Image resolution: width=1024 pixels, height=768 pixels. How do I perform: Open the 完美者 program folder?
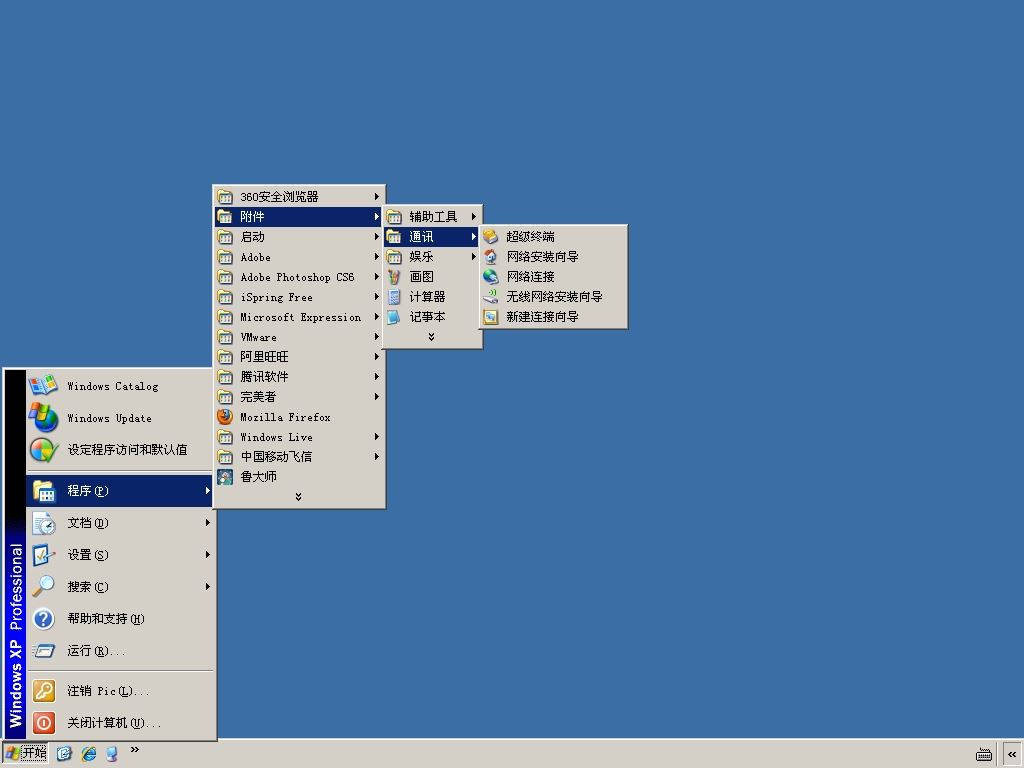pos(298,397)
